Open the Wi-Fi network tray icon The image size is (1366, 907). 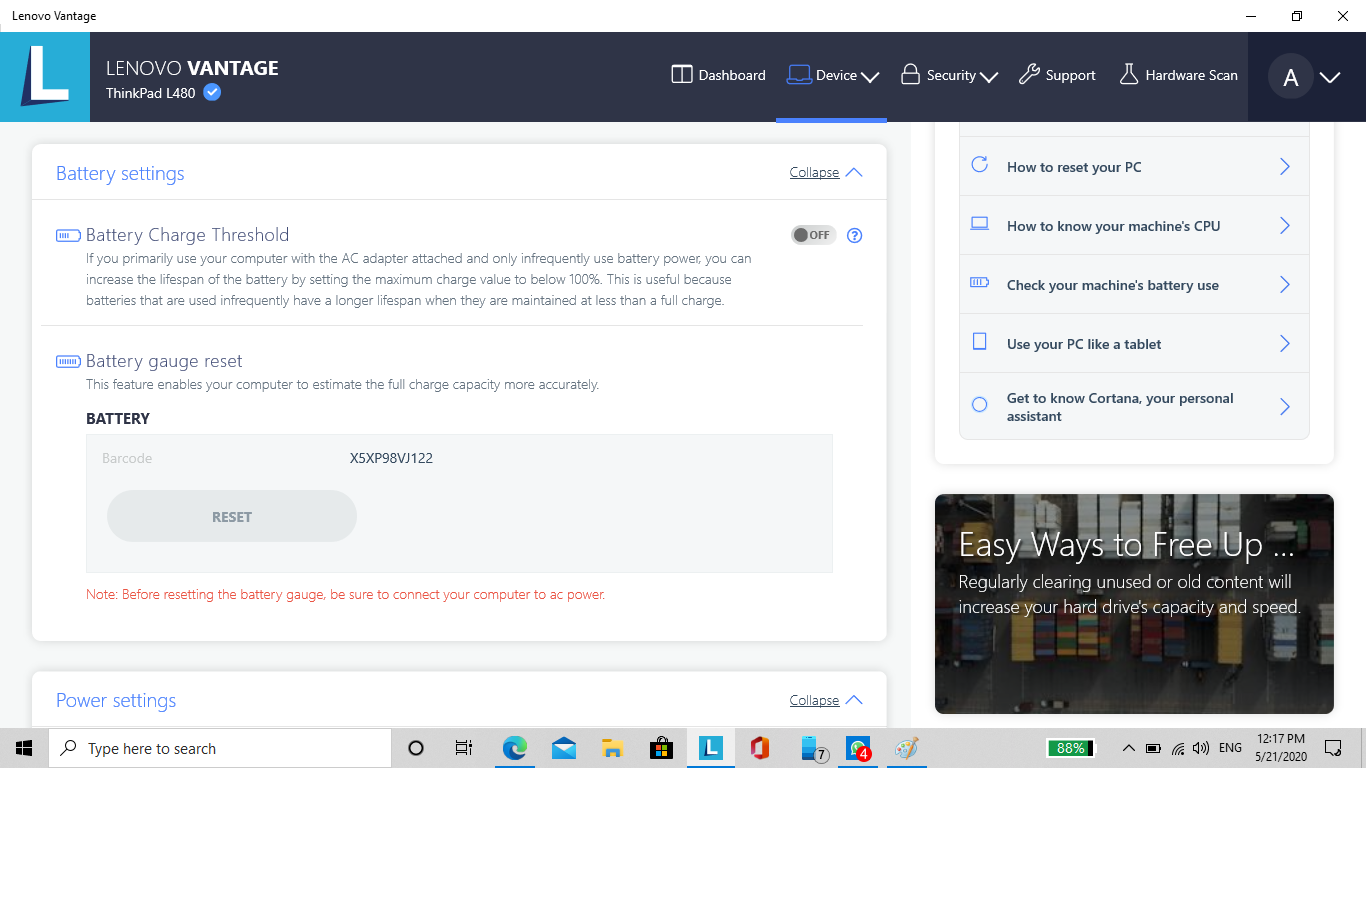coord(1178,748)
